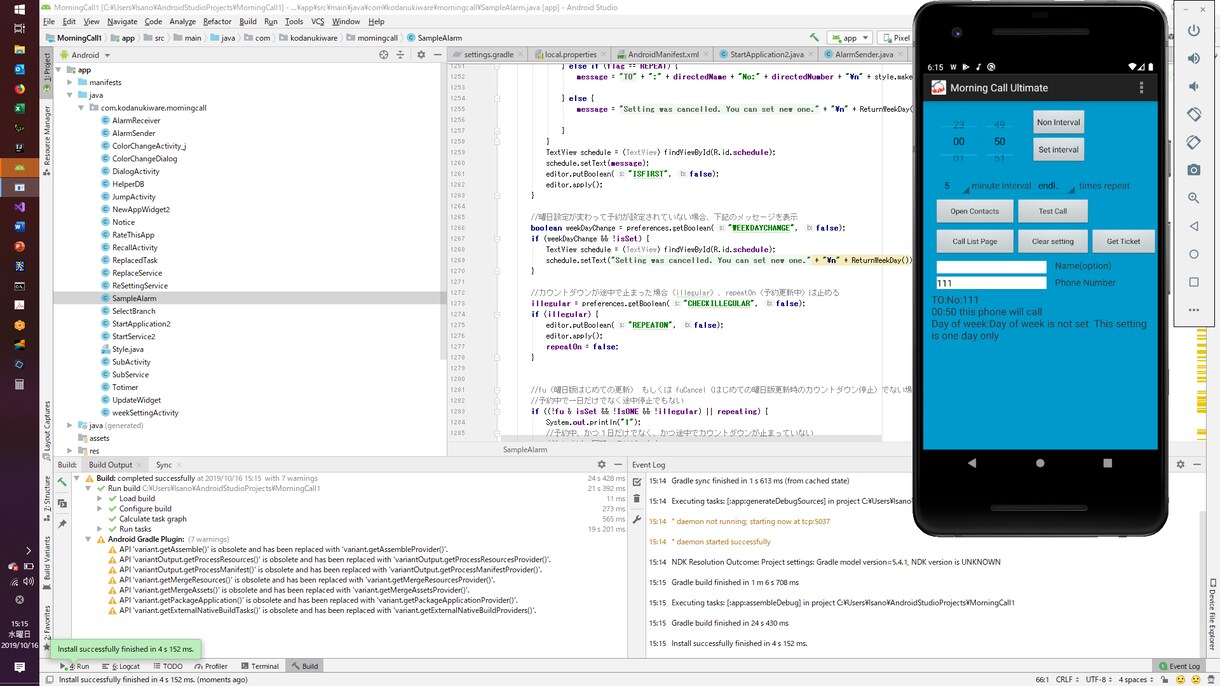Open the Android project view dropdown

(x=84, y=55)
